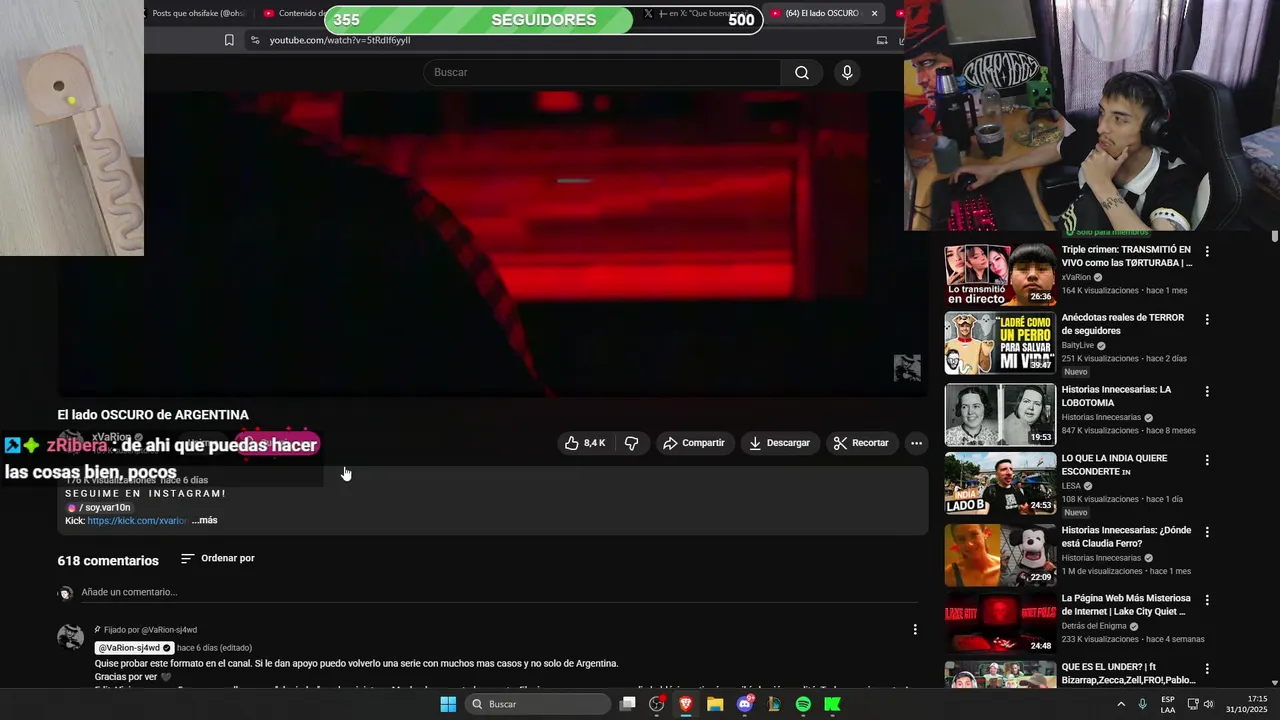Image resolution: width=1280 pixels, height=720 pixels.
Task: Open Dónde está Claudia Ferro thumbnail
Action: 1000,556
